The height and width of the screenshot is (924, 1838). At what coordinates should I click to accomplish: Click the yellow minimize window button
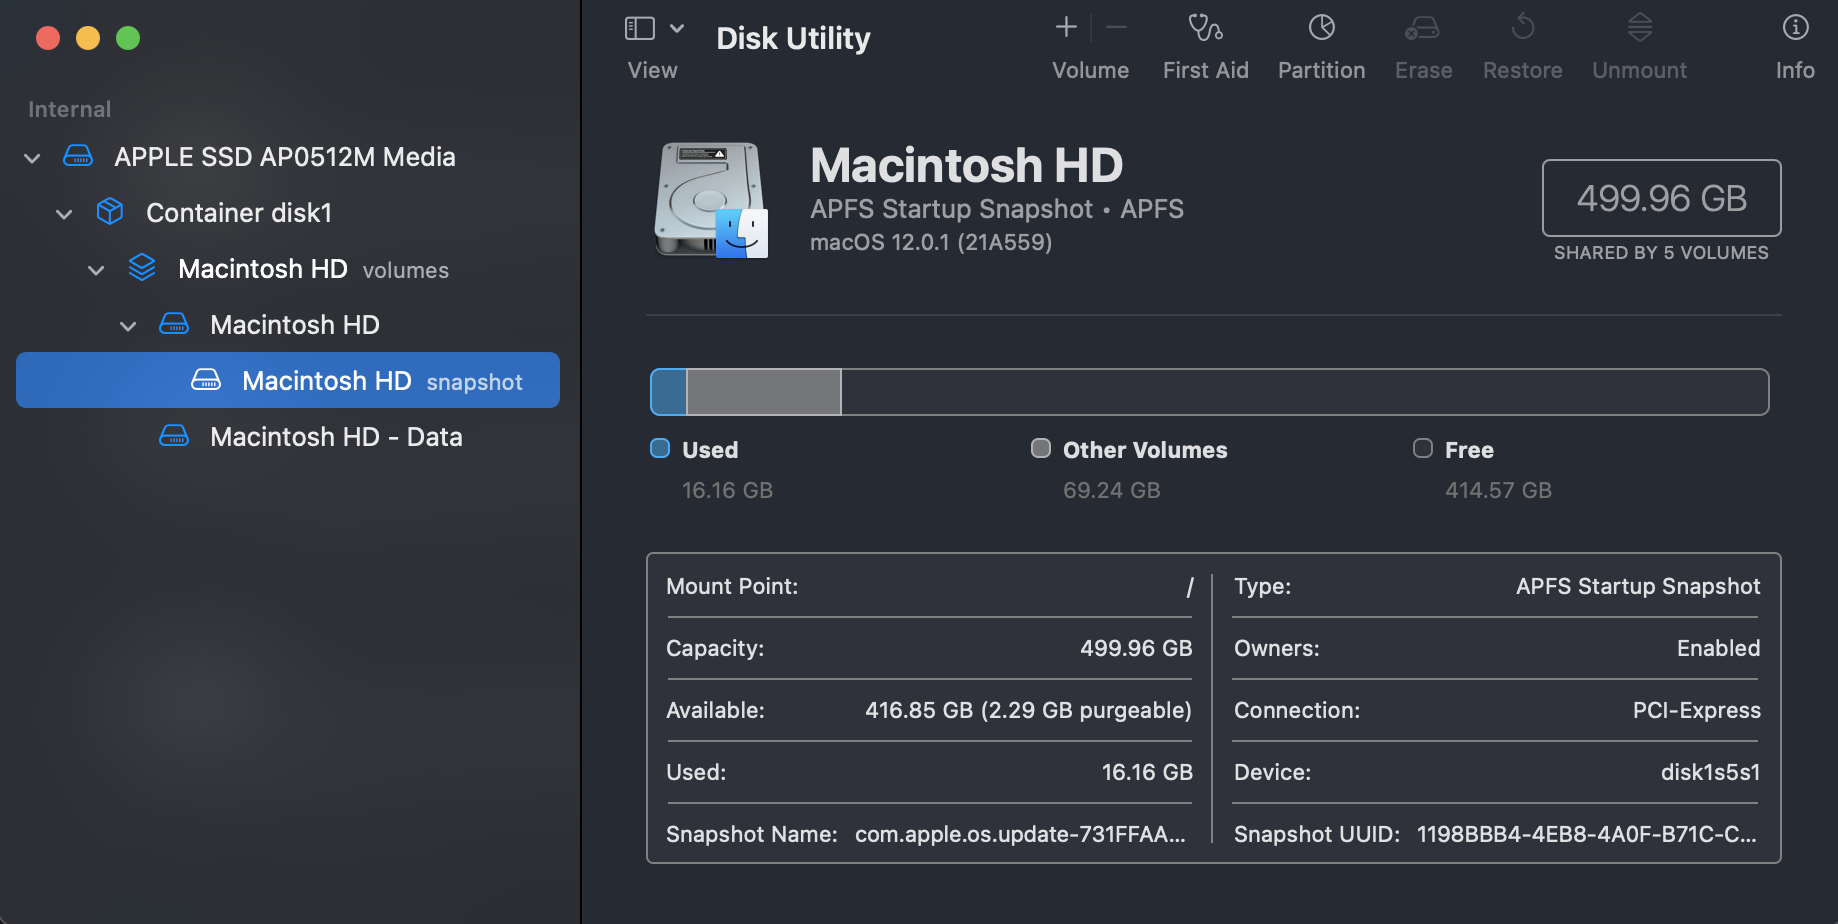coord(88,38)
